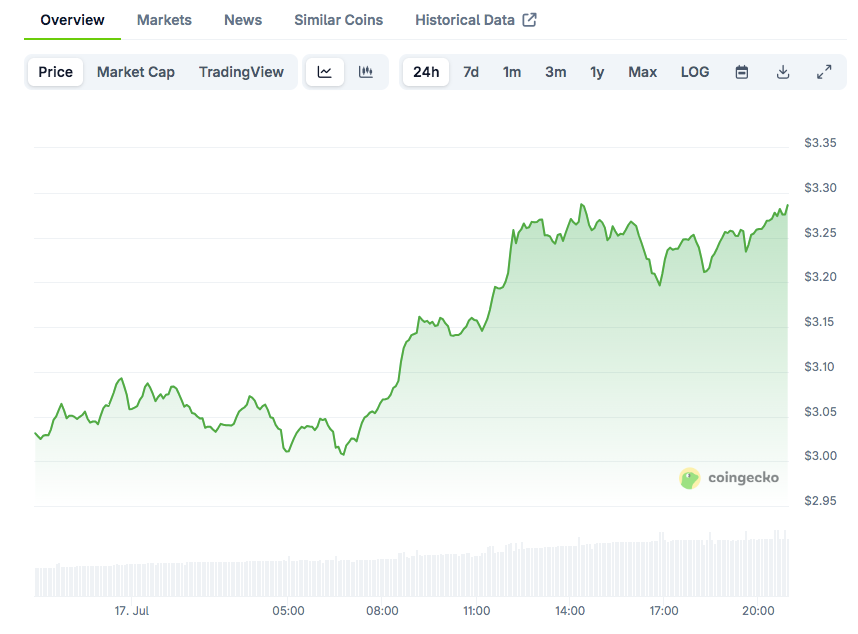This screenshot has width=858, height=634.
Task: Choose the 3m time range
Action: coord(555,72)
